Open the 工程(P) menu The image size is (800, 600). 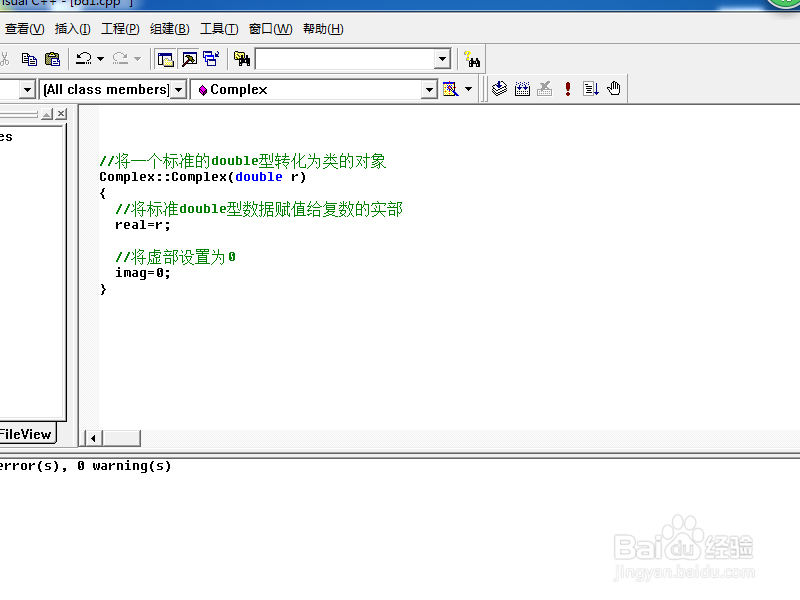[120, 29]
